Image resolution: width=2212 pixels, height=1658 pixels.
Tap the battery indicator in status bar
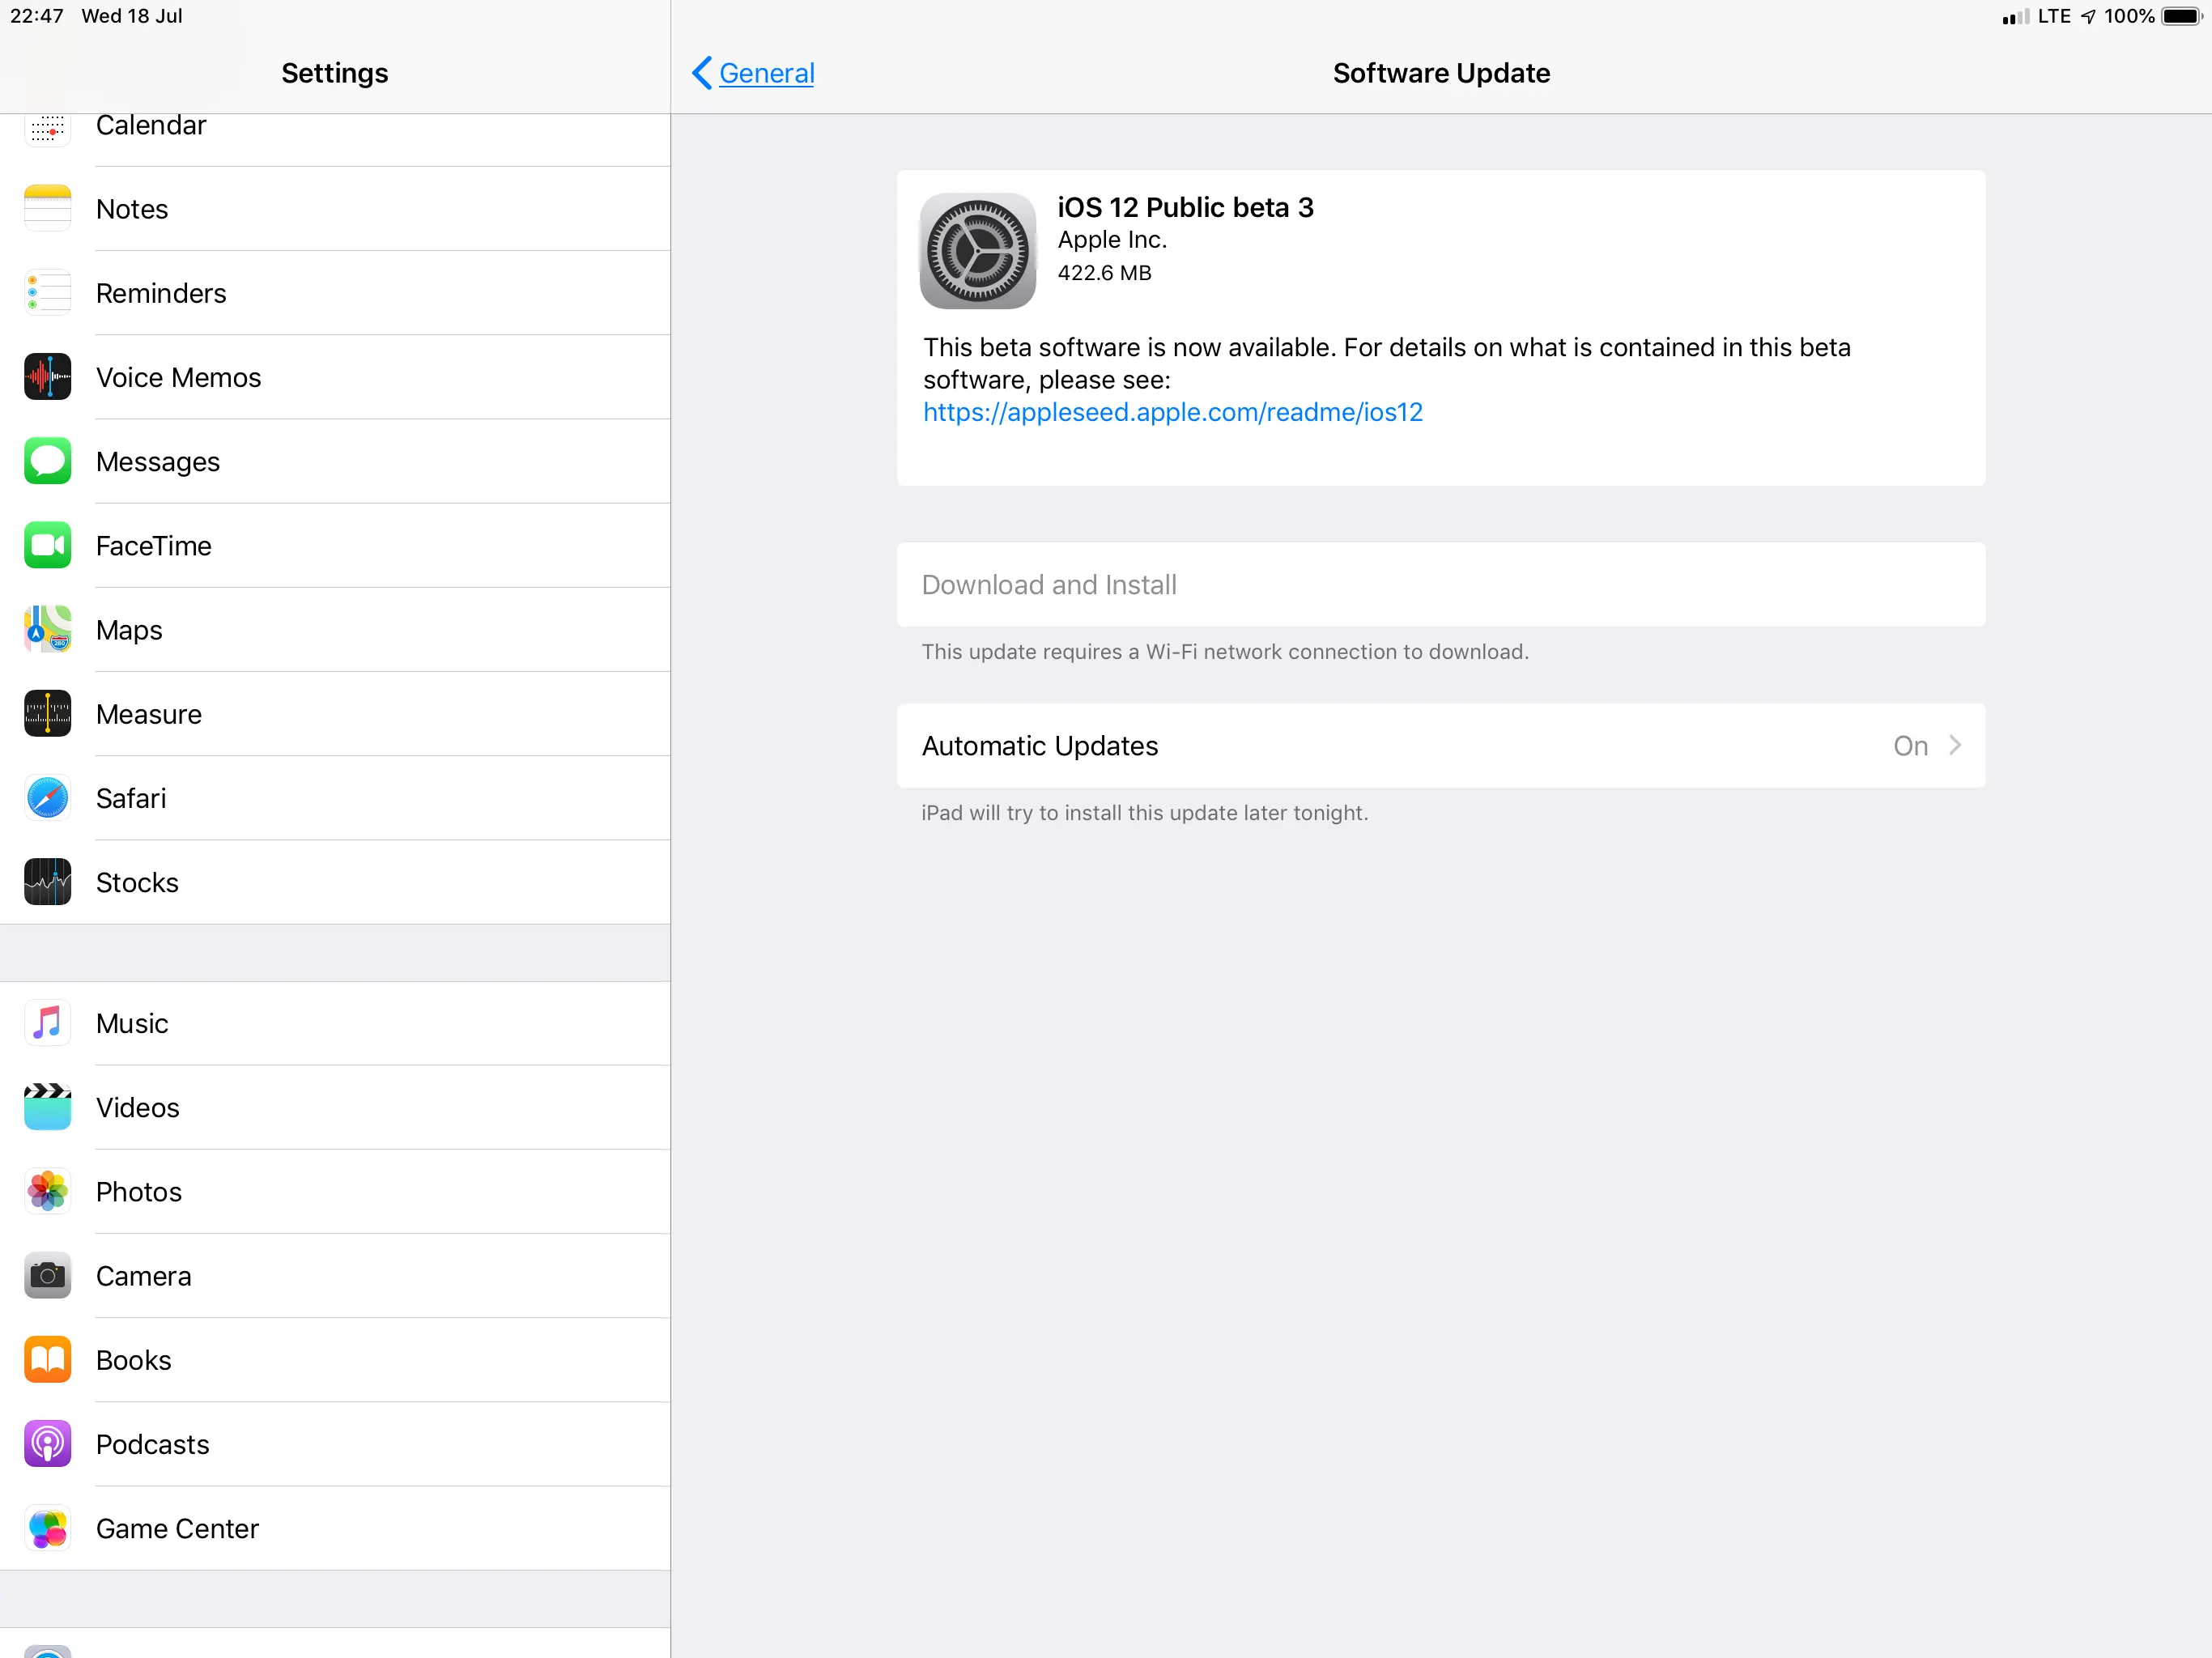2181,16
